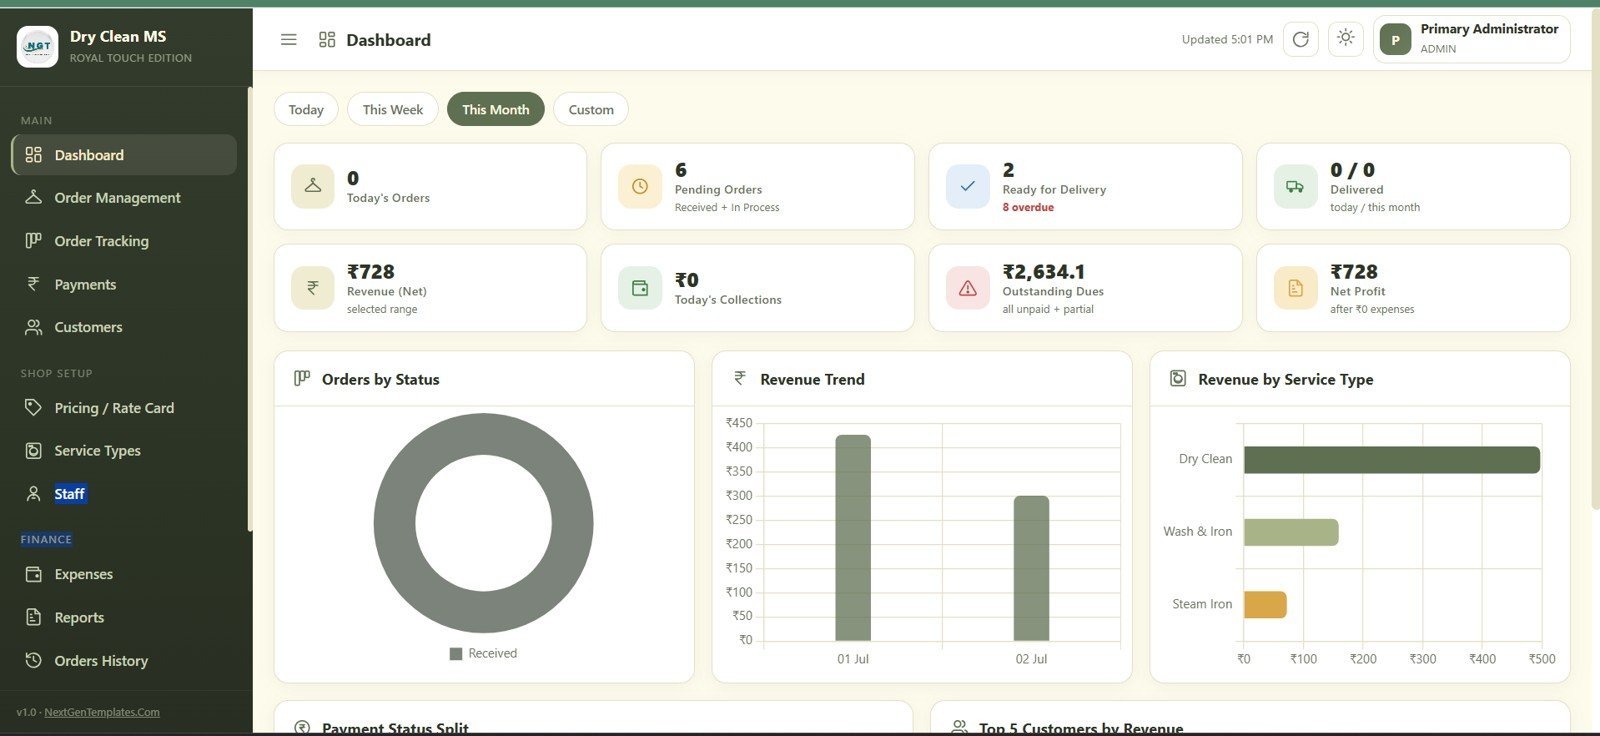Click the Dashboard grid icon beside header title
This screenshot has width=1600, height=736.
327,40
